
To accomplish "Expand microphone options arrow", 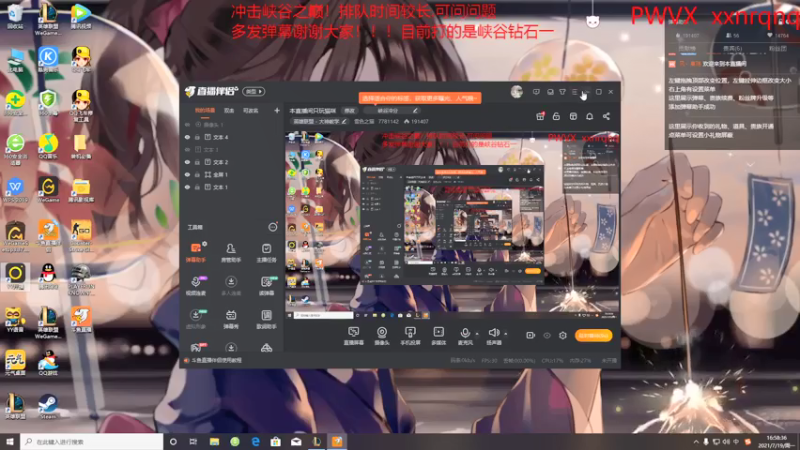I will pos(477,334).
